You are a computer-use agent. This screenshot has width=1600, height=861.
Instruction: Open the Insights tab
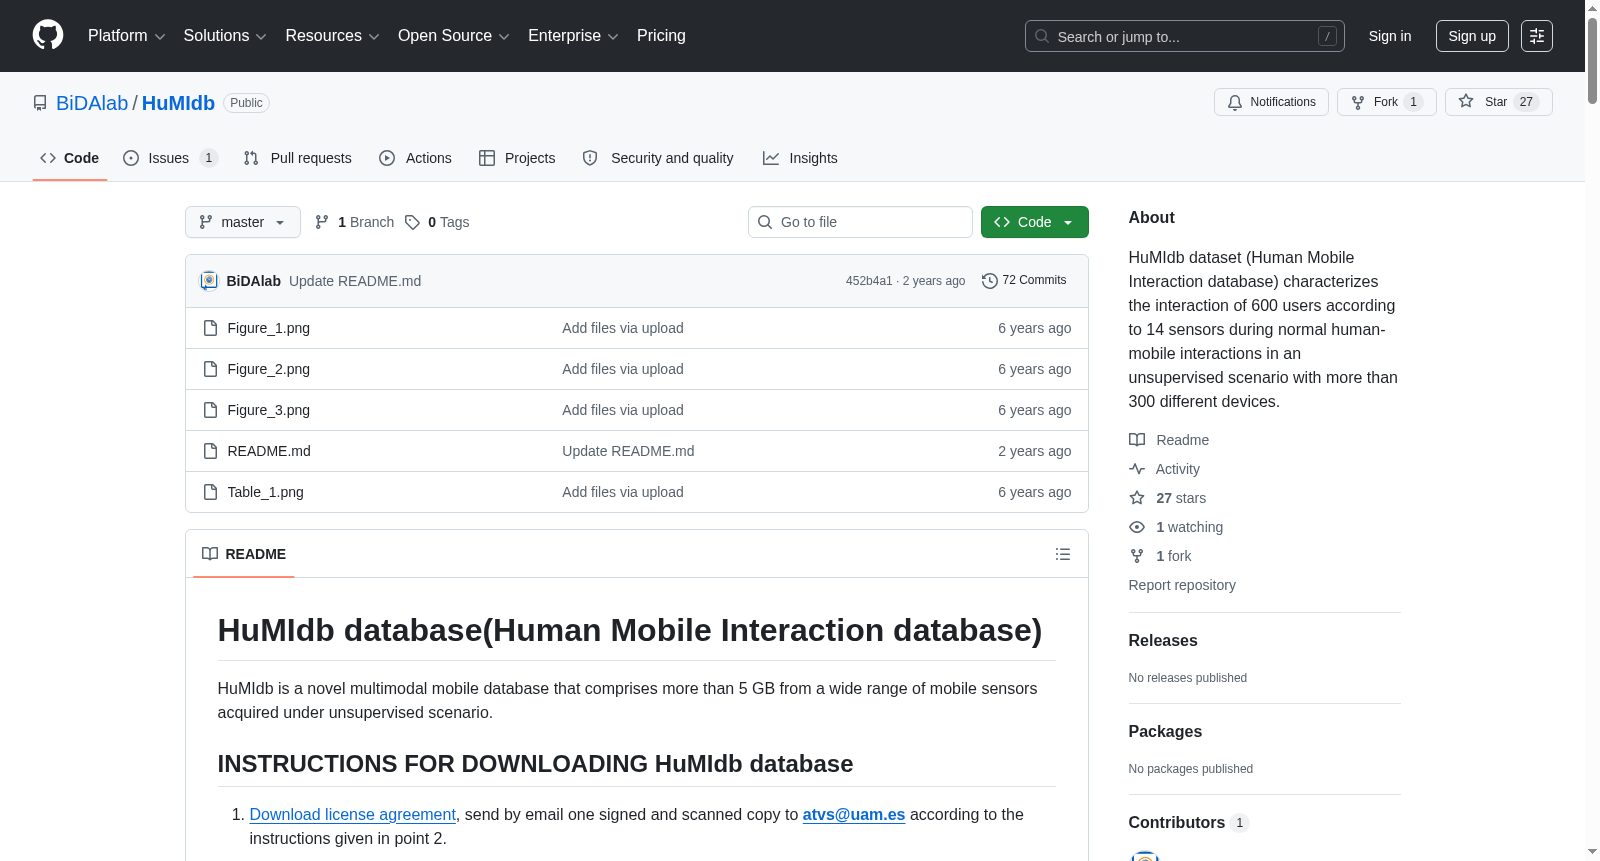pyautogui.click(x=800, y=158)
